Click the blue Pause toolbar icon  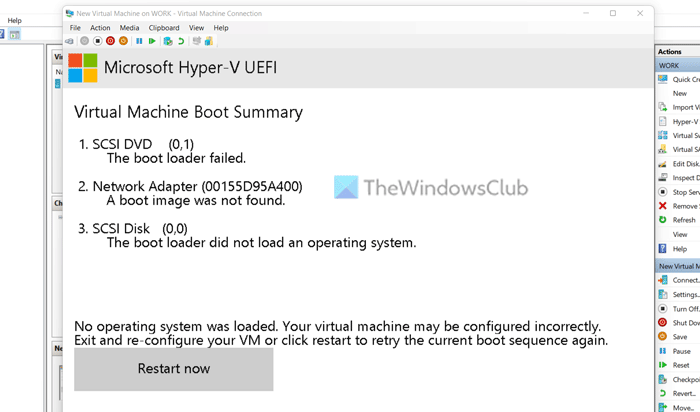click(x=139, y=41)
